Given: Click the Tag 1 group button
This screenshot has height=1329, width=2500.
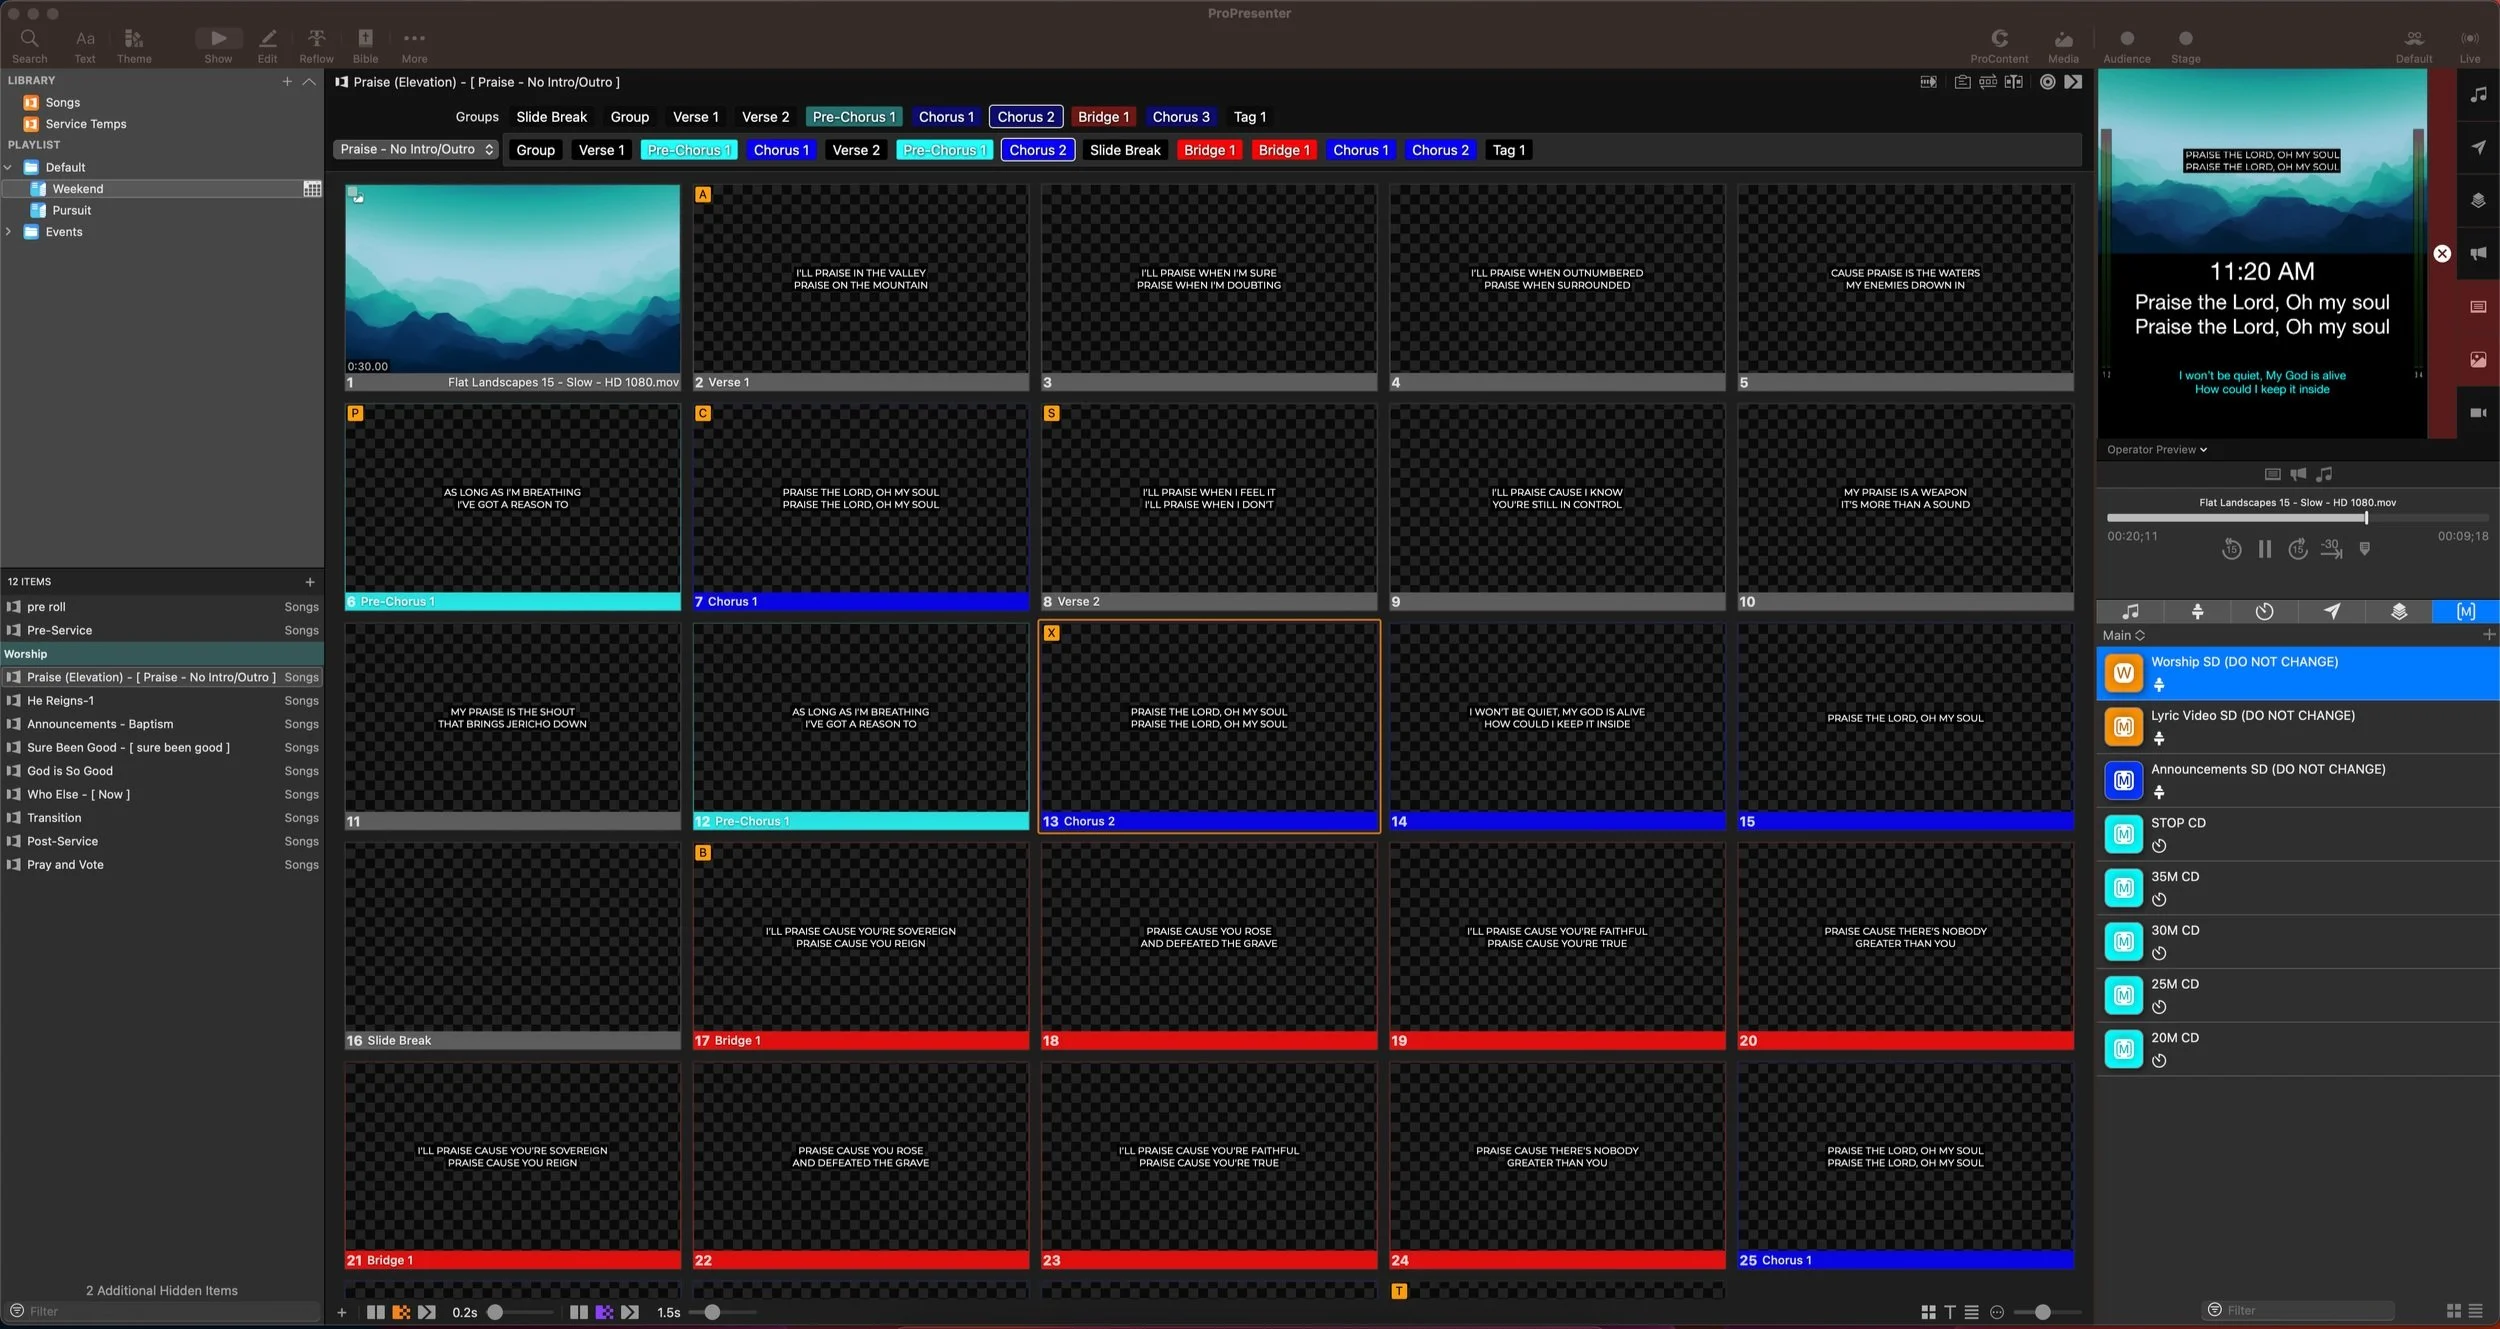Looking at the screenshot, I should click(1249, 117).
